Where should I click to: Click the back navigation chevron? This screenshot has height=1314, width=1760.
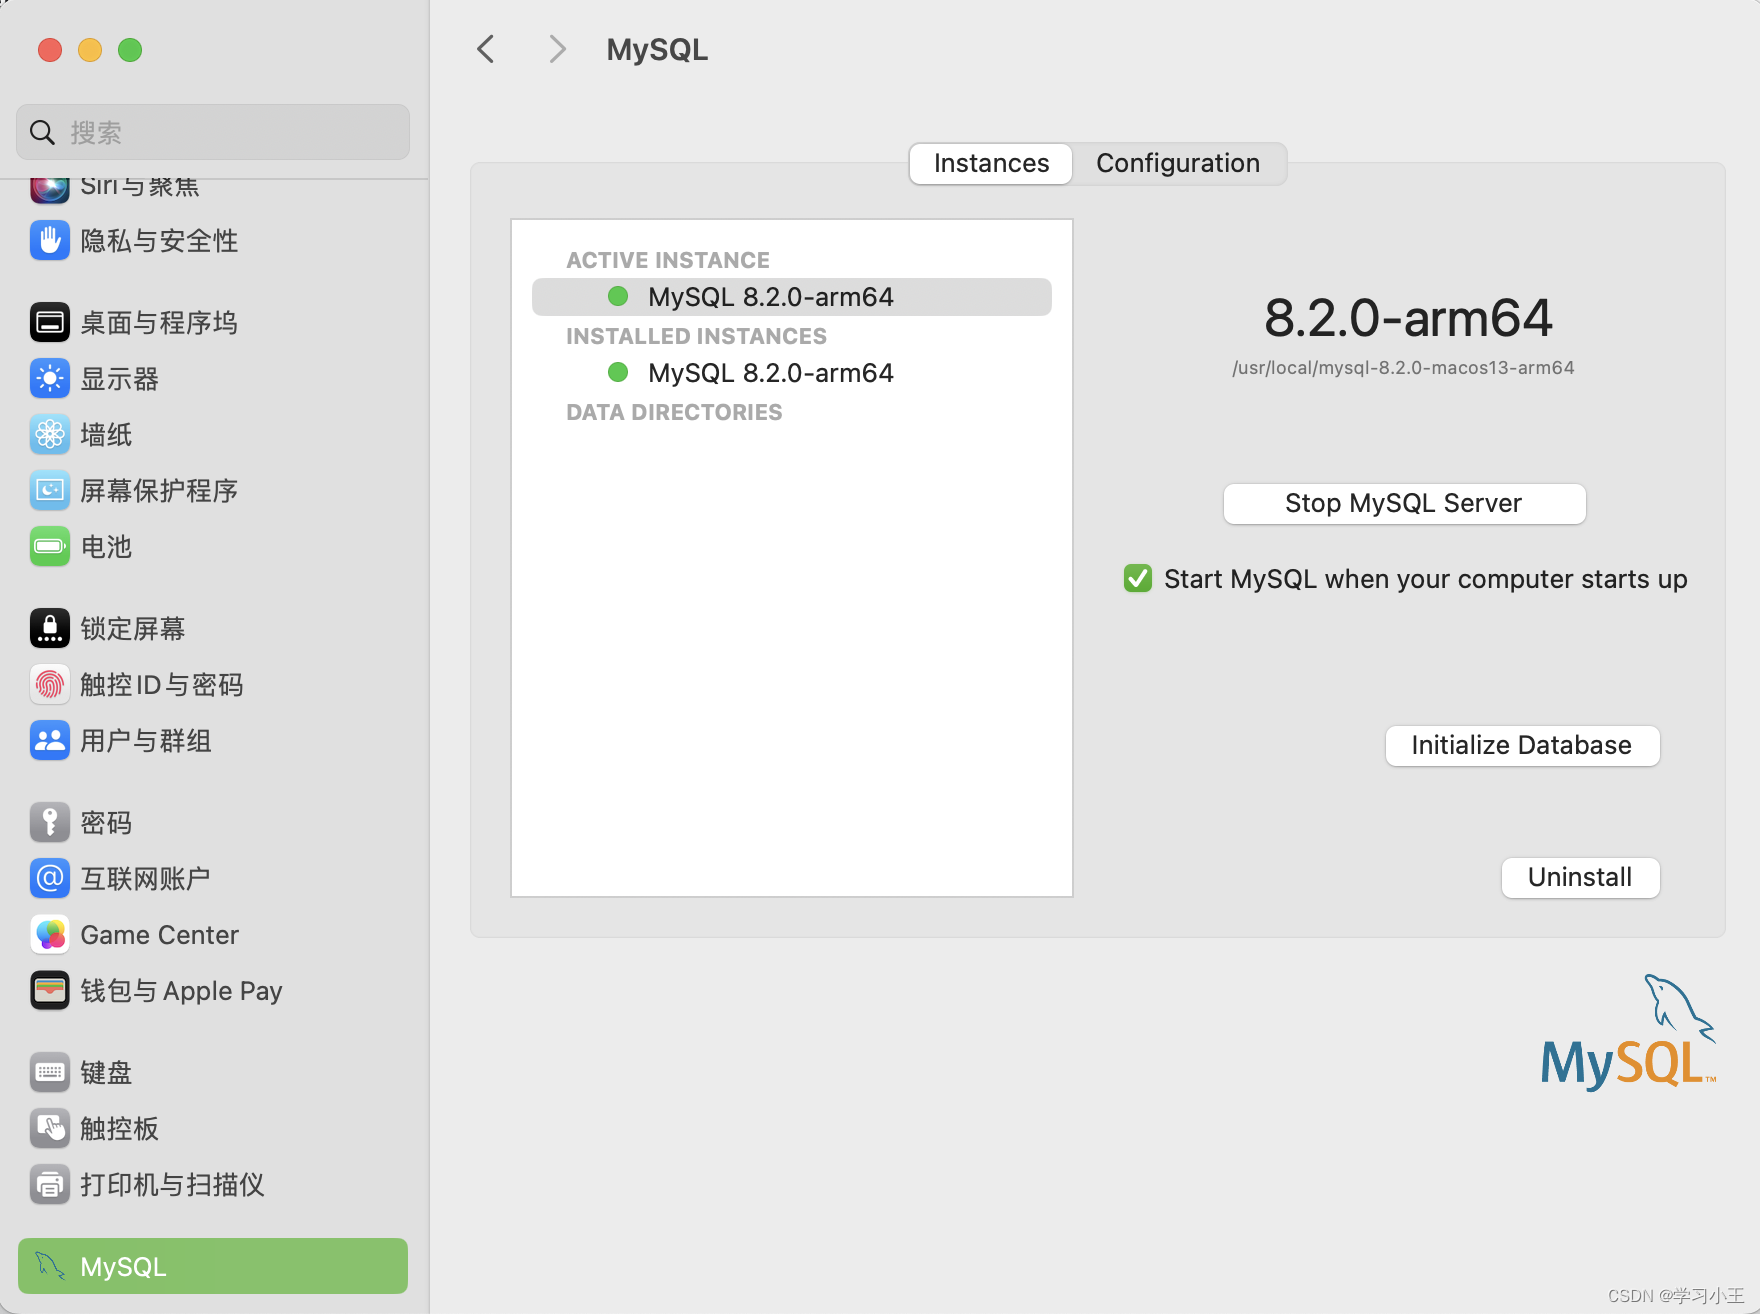coord(485,48)
